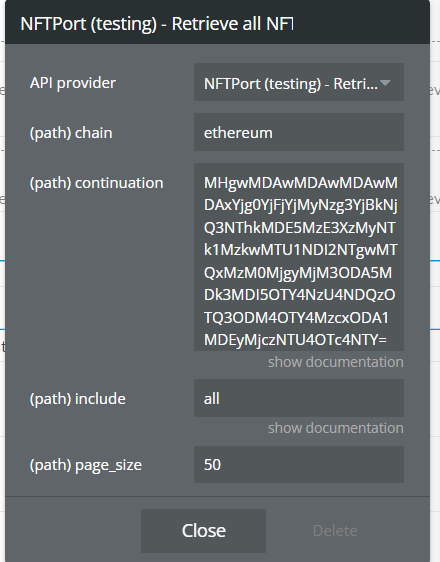440x562 pixels.
Task: Click the (path) continuation label
Action: tap(96, 183)
